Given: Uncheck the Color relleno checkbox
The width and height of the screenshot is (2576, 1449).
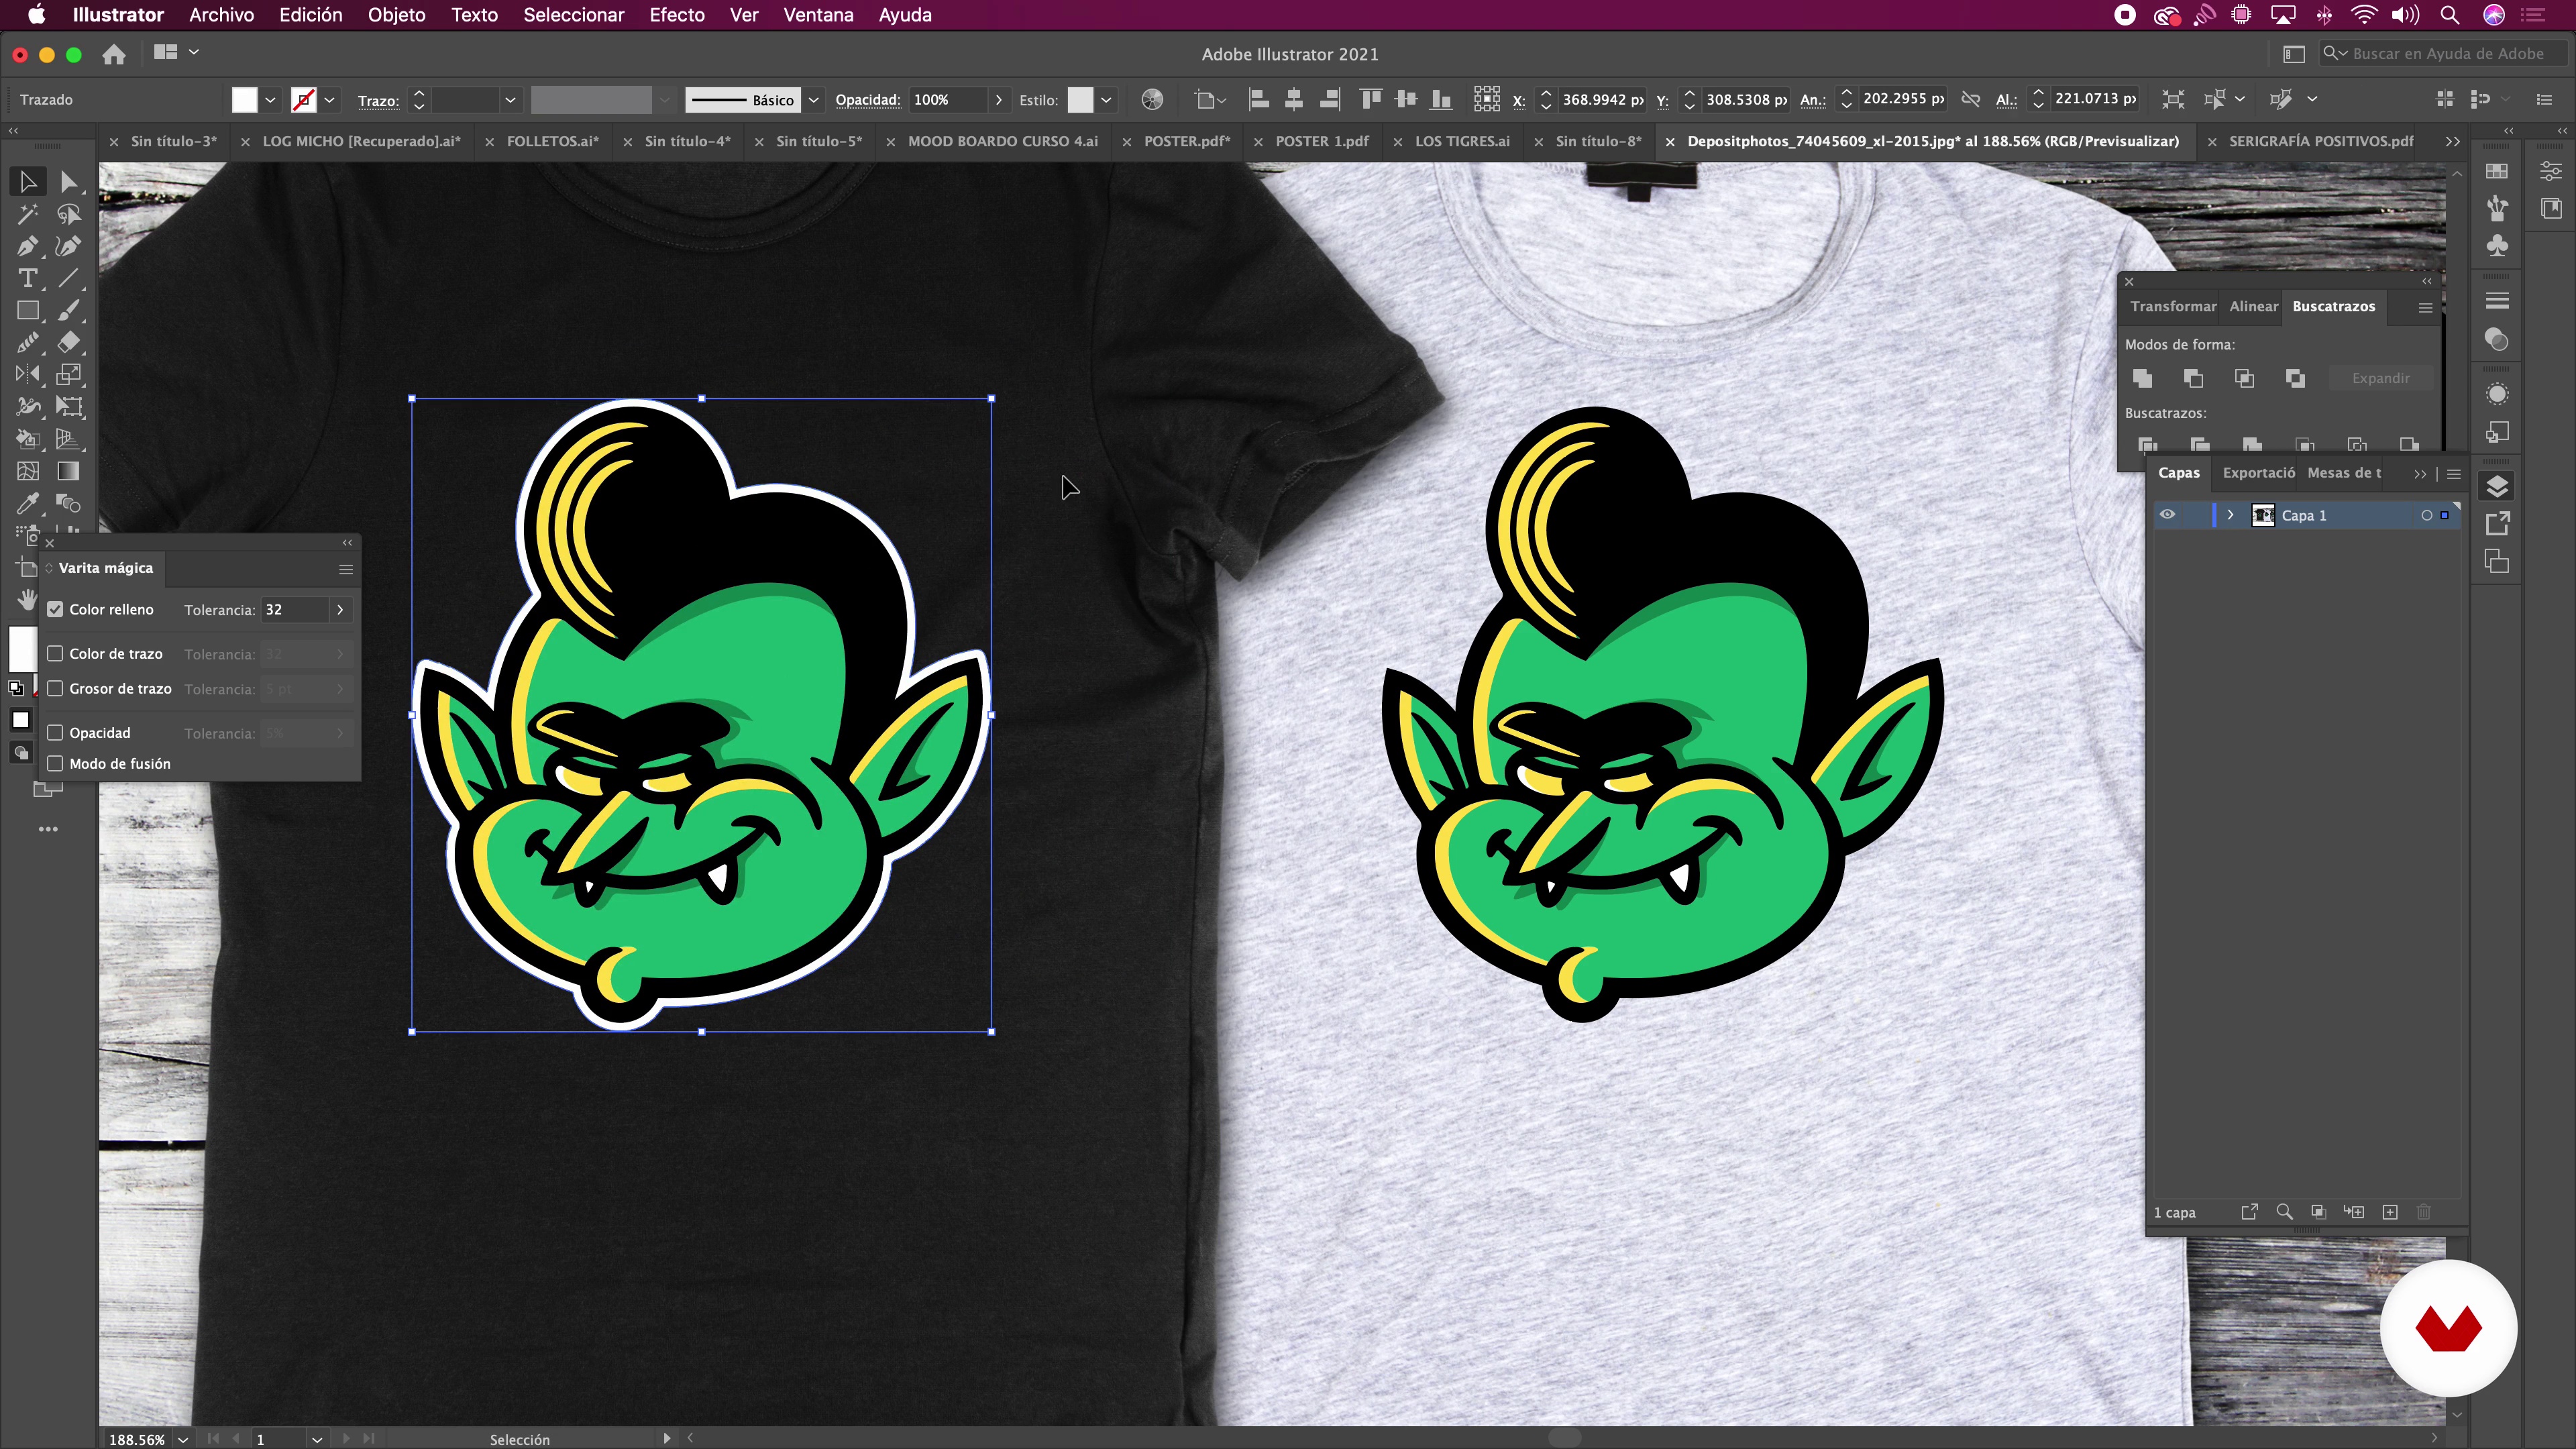Looking at the screenshot, I should (x=56, y=609).
